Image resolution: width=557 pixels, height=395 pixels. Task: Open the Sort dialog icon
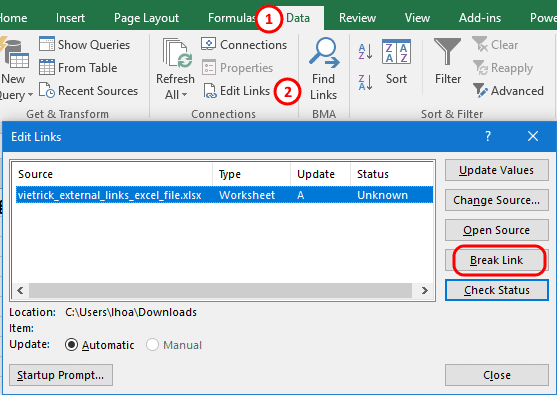click(x=396, y=52)
